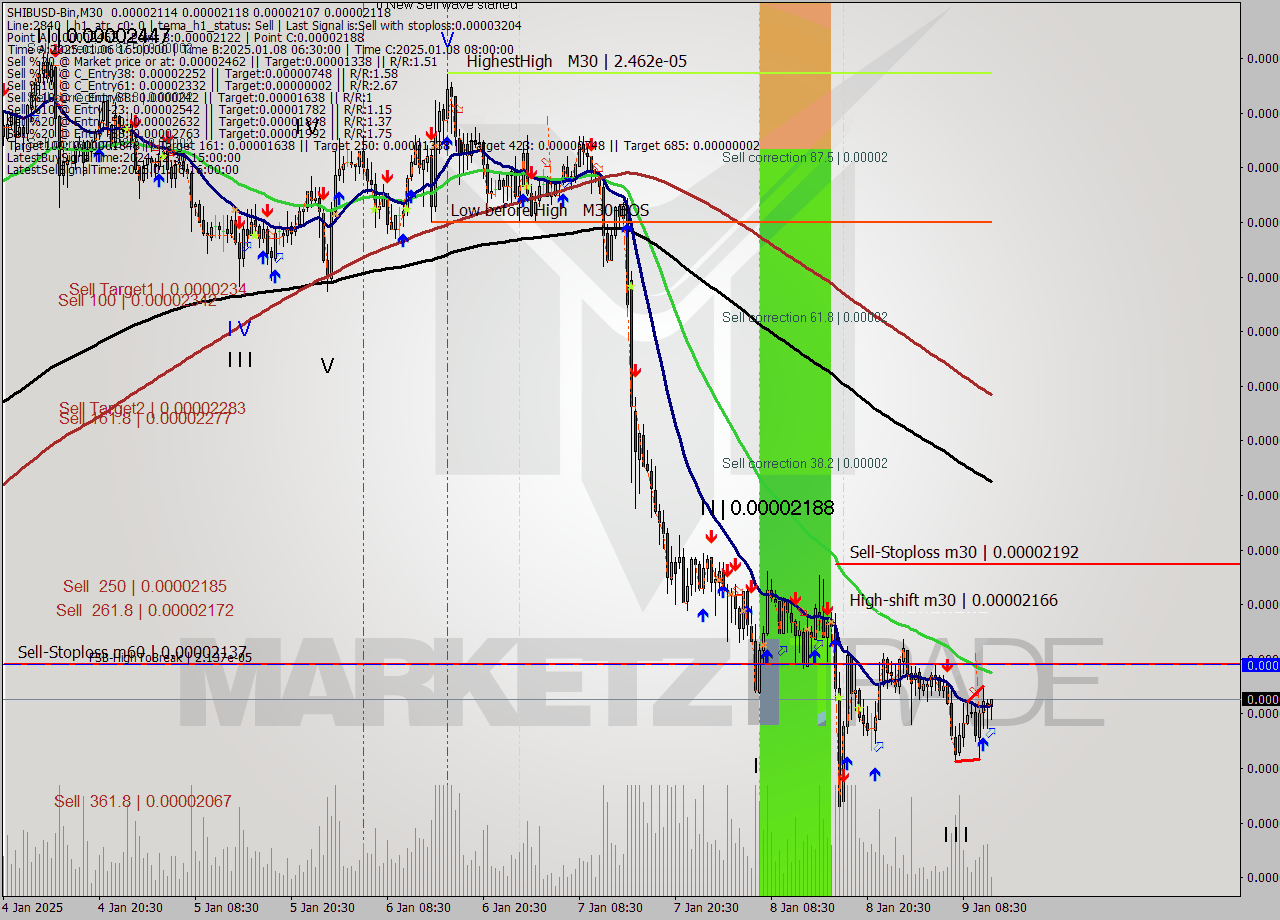This screenshot has width=1280, height=920.
Task: Click the orange zone atop the green band
Action: coord(795,75)
